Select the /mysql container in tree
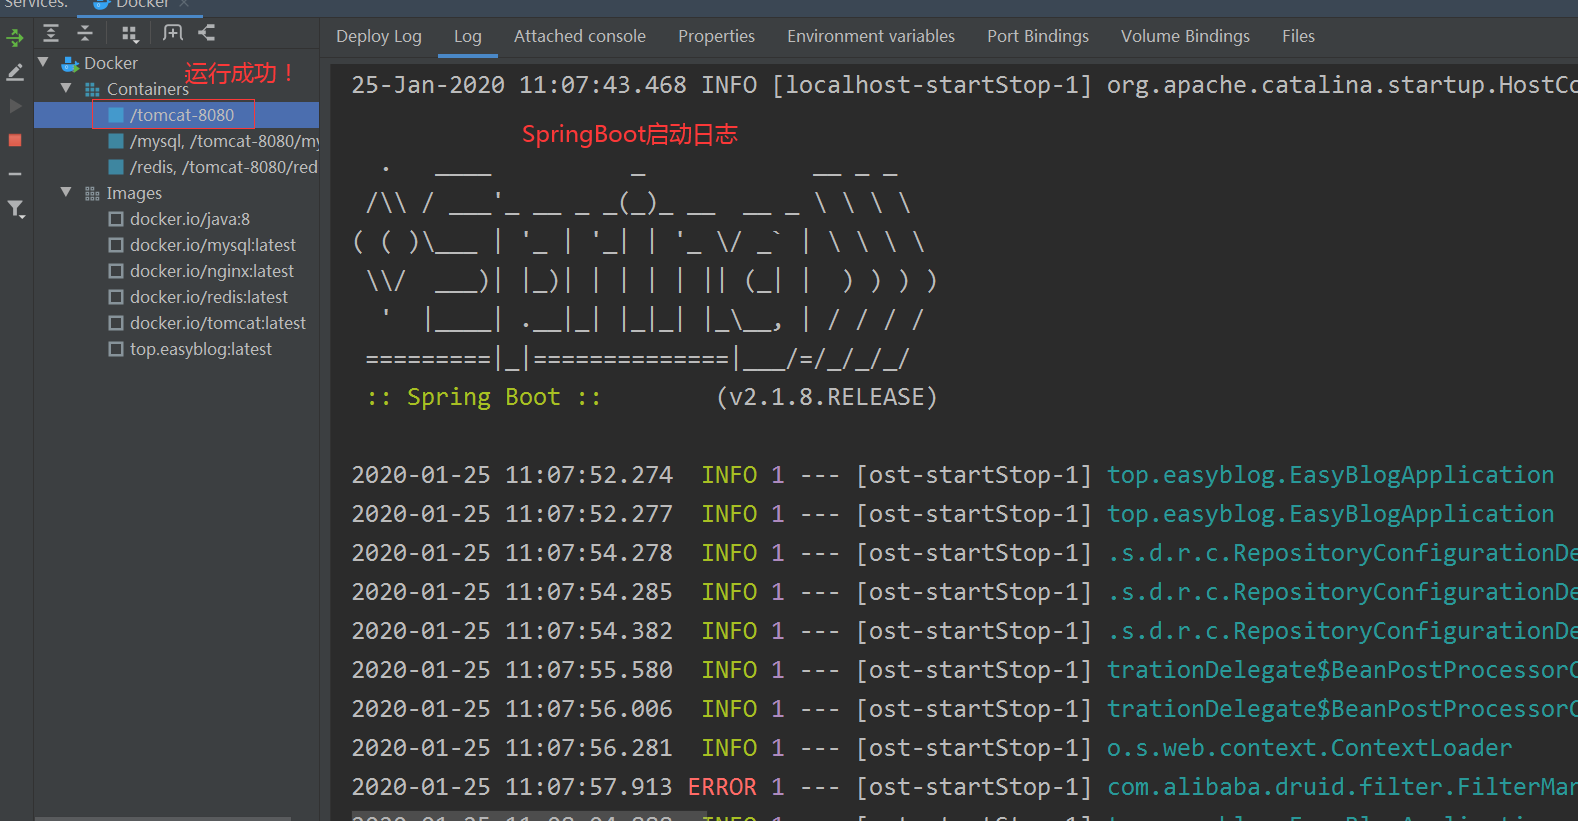 click(223, 141)
